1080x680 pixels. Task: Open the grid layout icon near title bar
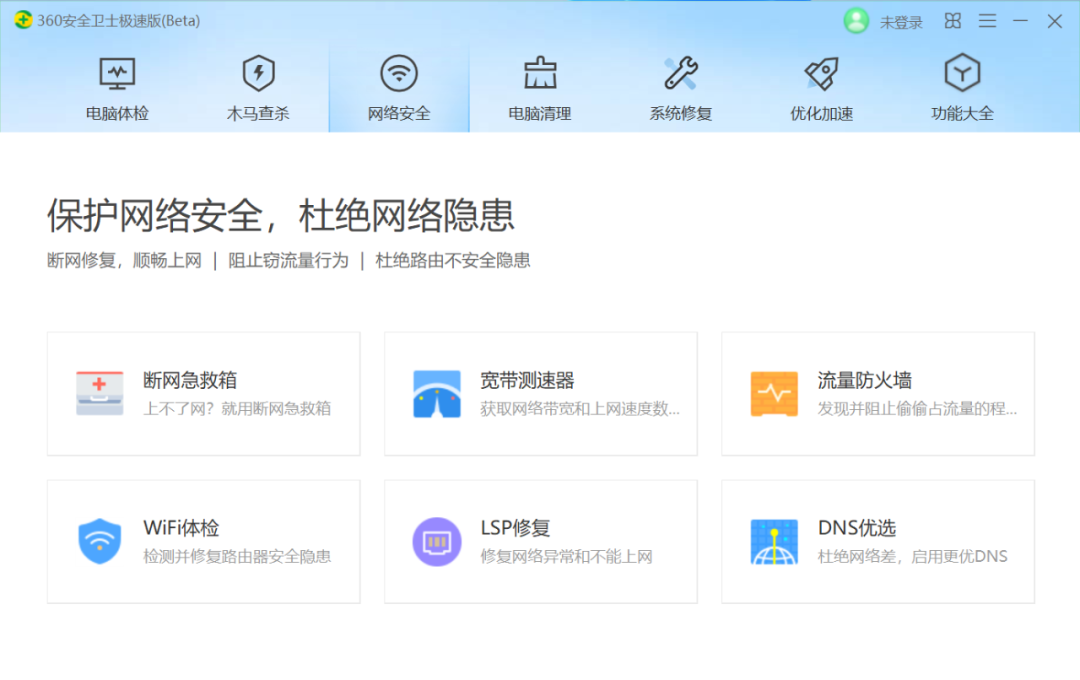tap(952, 21)
